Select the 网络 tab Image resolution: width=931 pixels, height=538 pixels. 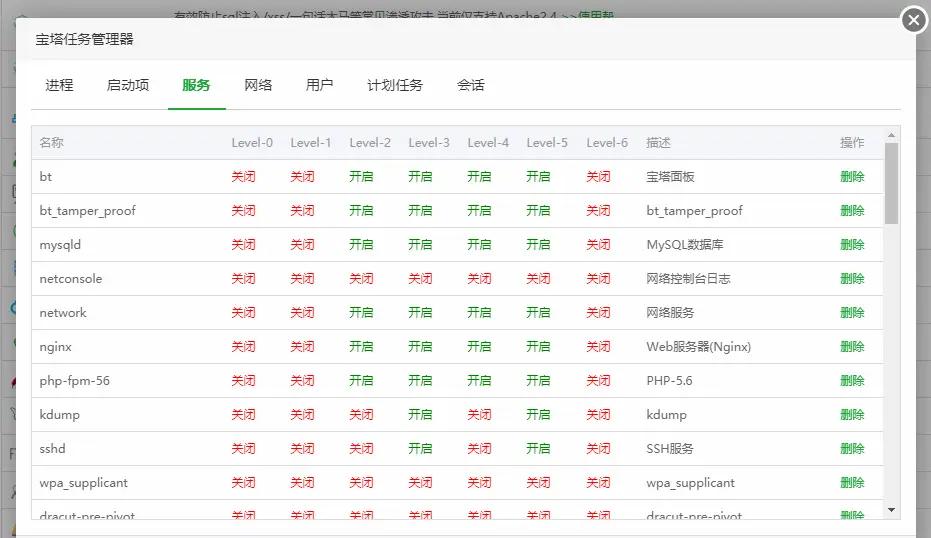tap(258, 85)
